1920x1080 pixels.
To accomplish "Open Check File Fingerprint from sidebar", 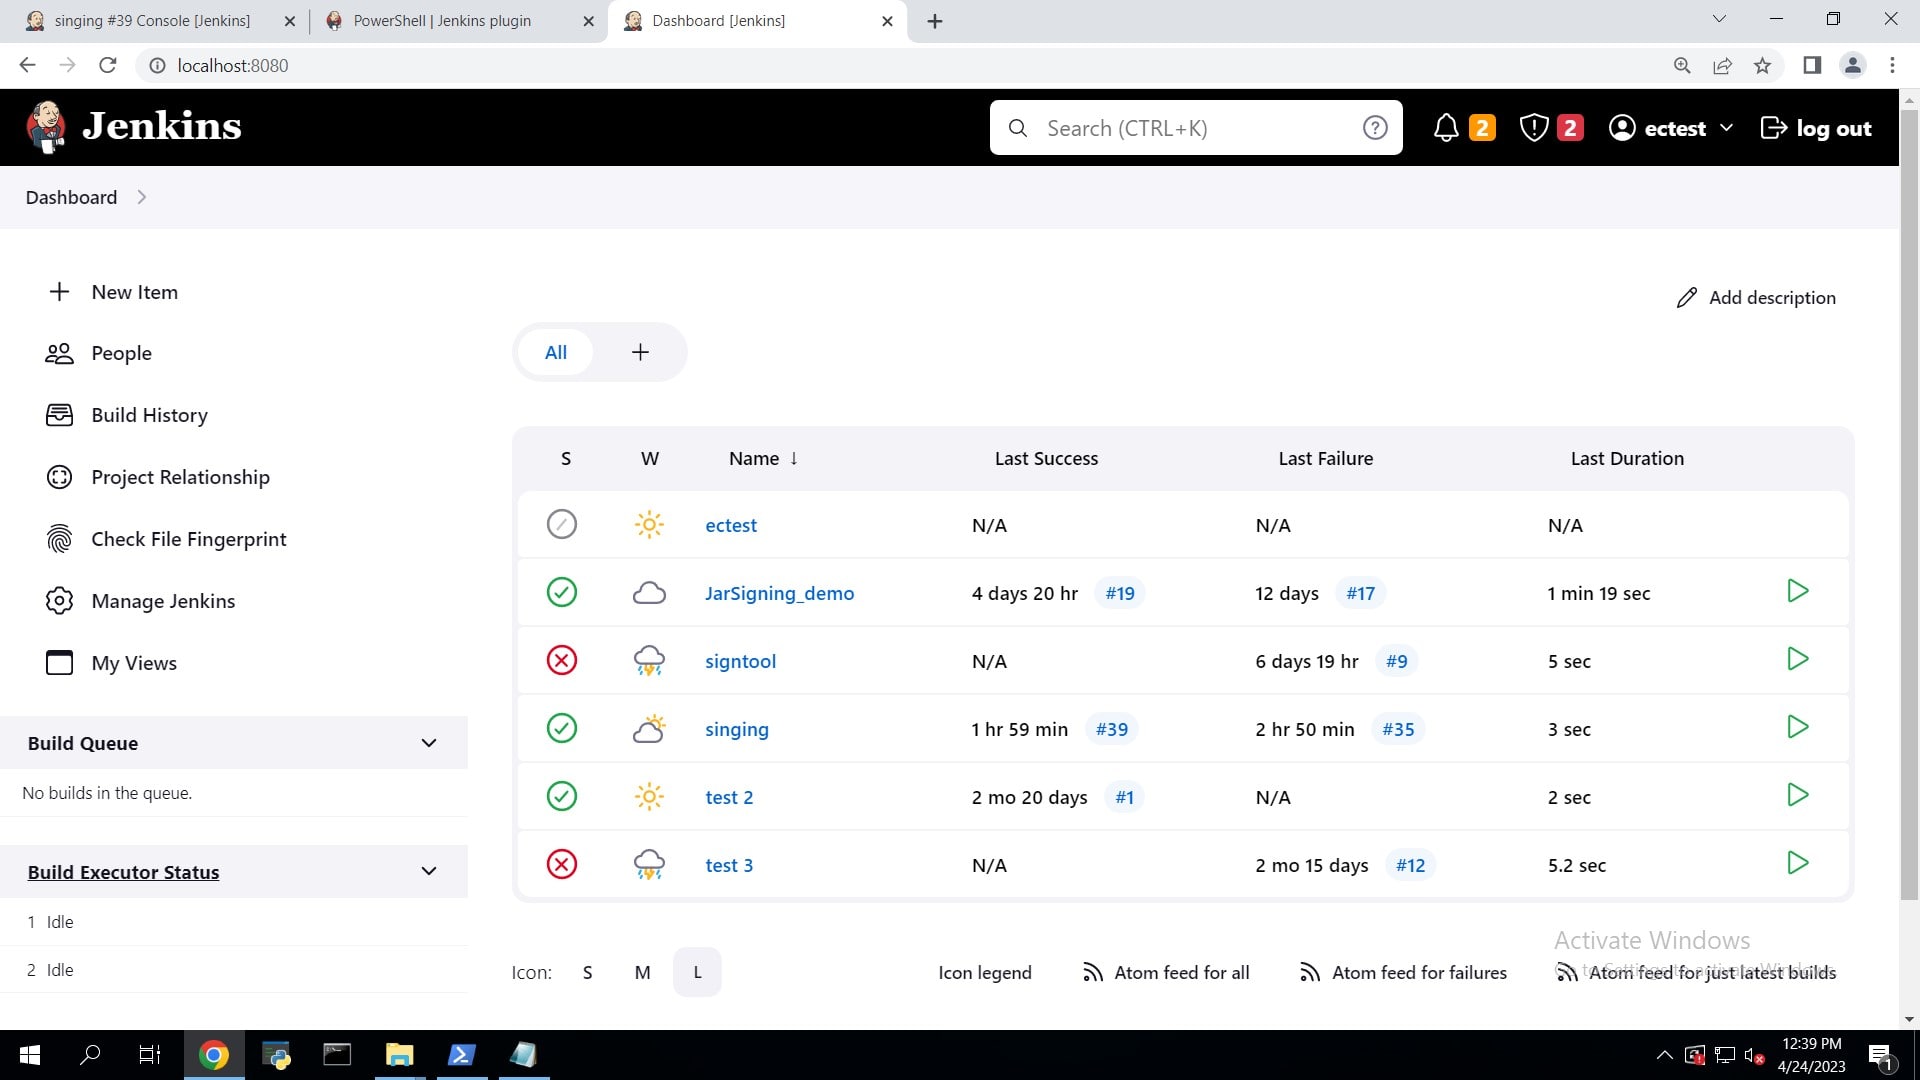I will click(188, 539).
